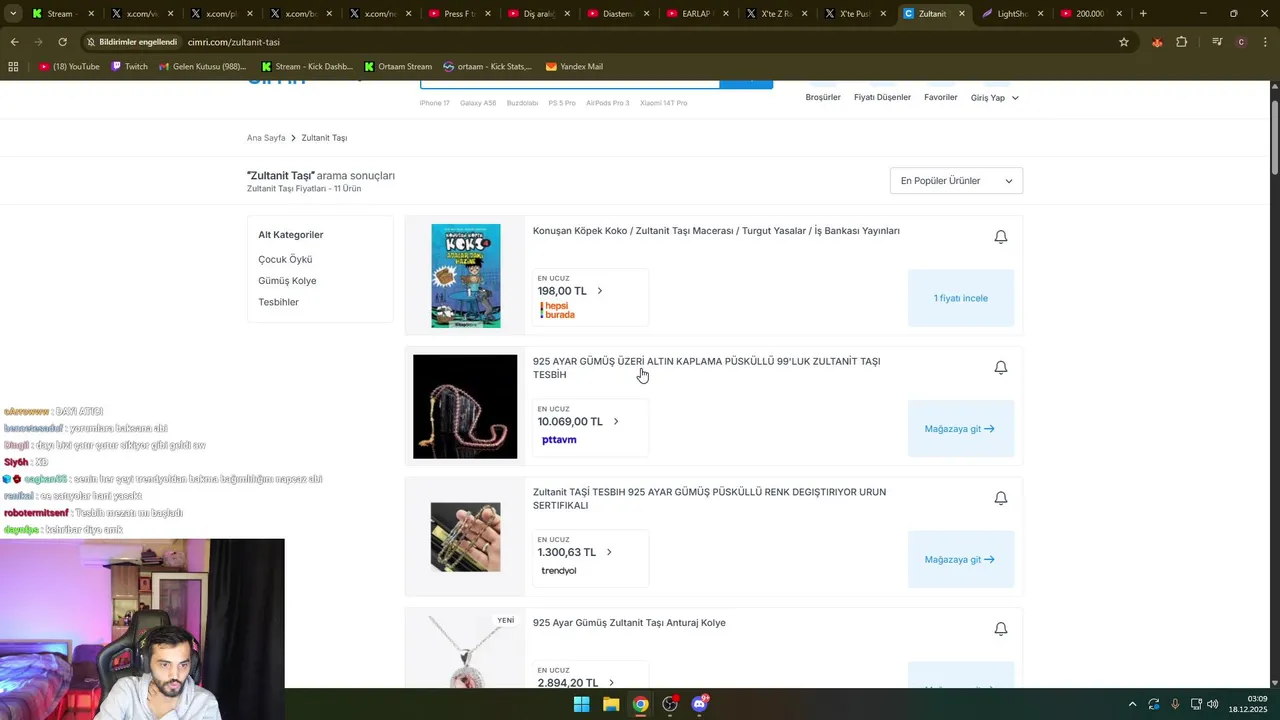This screenshot has width=1280, height=720.
Task: Go back to previous page
Action: [14, 42]
